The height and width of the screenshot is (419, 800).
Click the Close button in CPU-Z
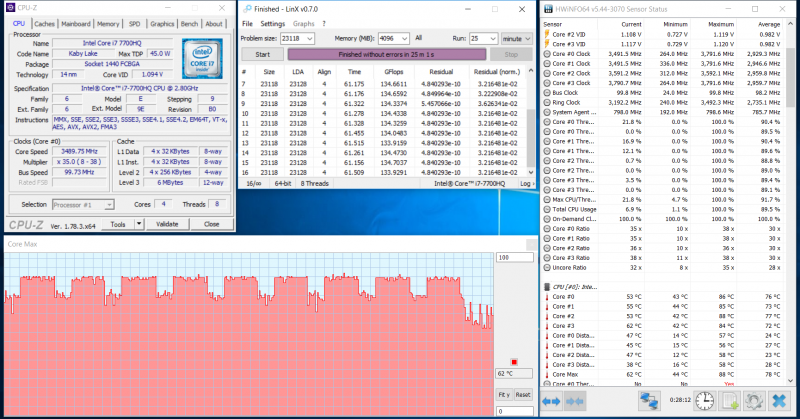[211, 224]
